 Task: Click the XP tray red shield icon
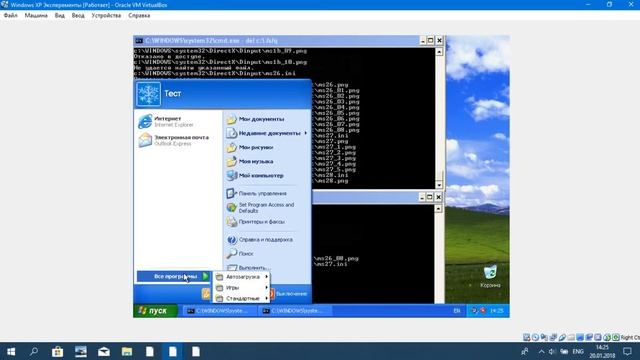pyautogui.click(x=482, y=311)
